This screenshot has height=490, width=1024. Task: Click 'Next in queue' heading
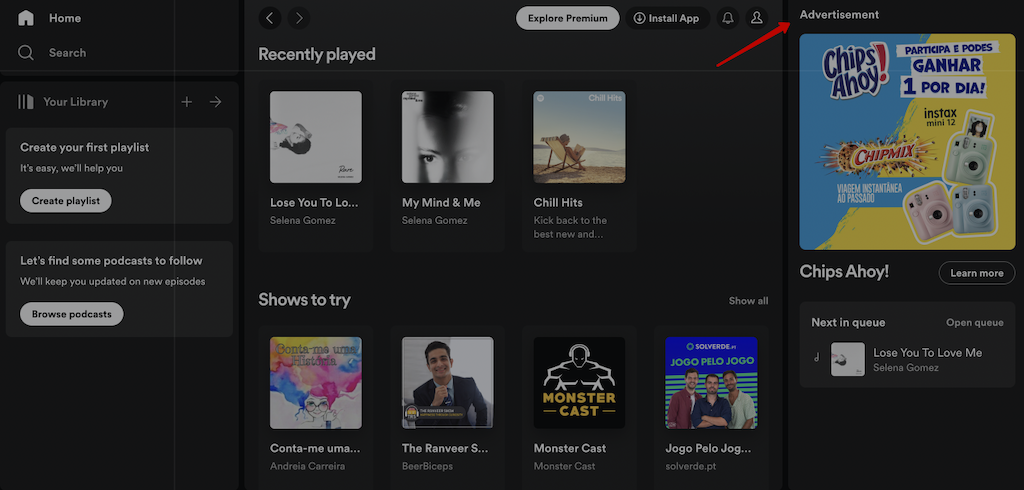pyautogui.click(x=848, y=323)
